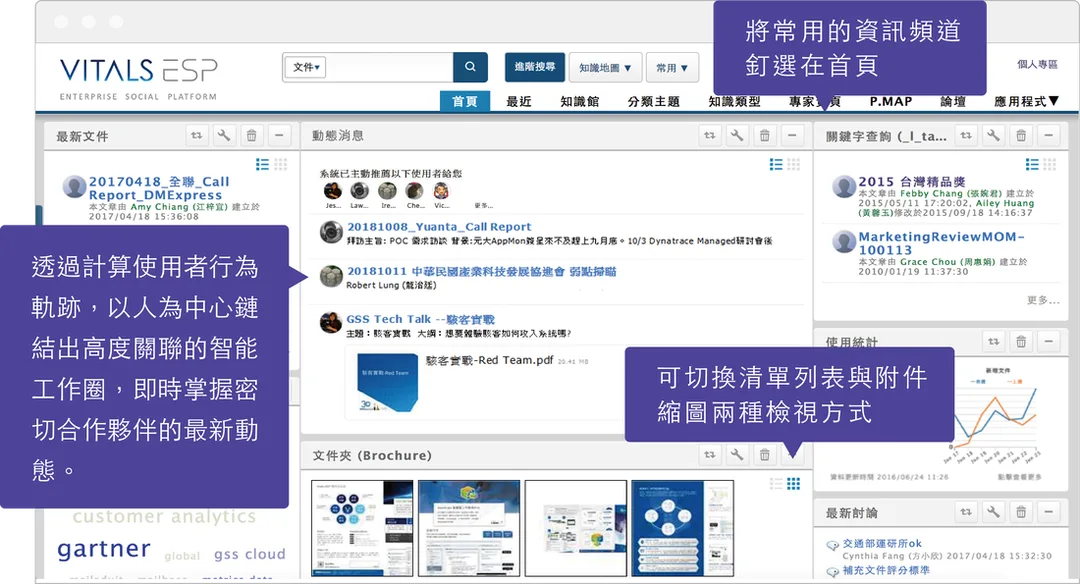1080x584 pixels.
Task: Delete 使用統計 panel using trash icon
Action: 1021,341
